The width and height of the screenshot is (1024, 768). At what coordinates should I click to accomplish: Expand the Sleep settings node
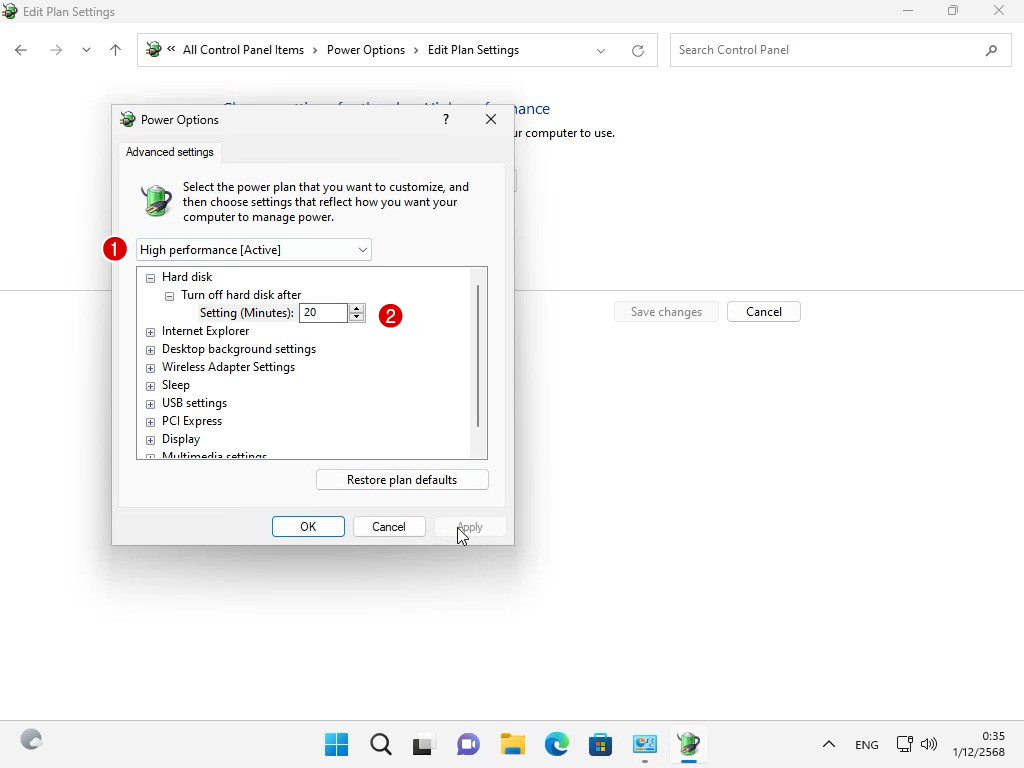pos(151,385)
